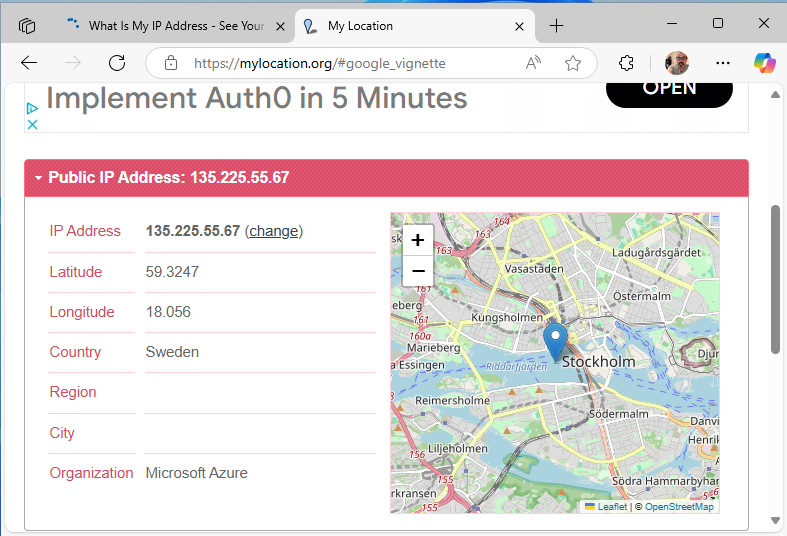
Task: Select the Microsoft Azure organization text
Action: (x=196, y=473)
